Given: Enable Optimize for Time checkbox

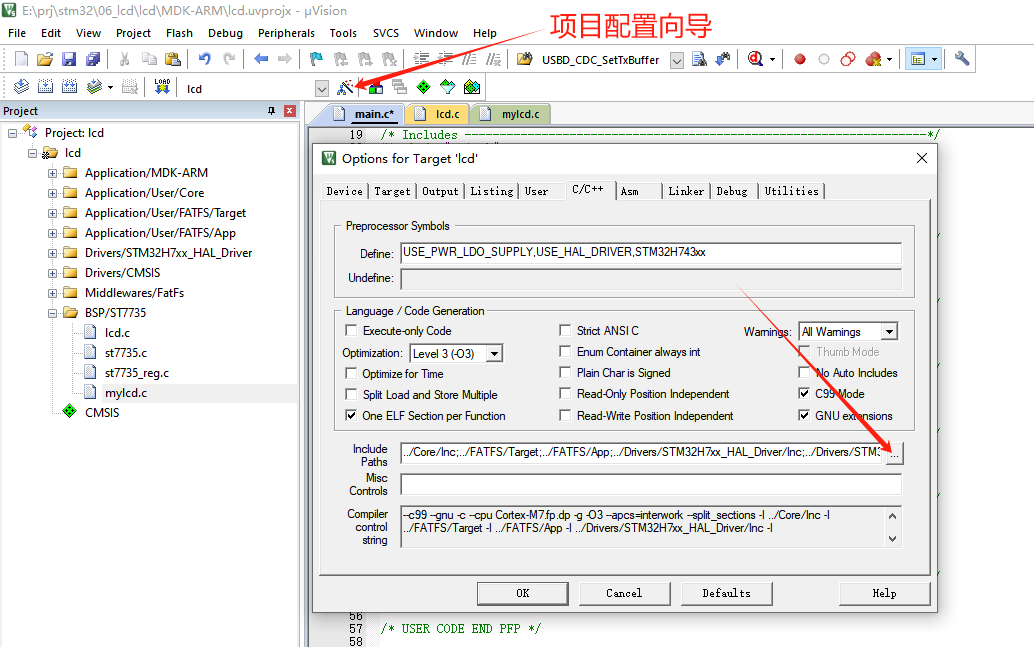Looking at the screenshot, I should [351, 373].
